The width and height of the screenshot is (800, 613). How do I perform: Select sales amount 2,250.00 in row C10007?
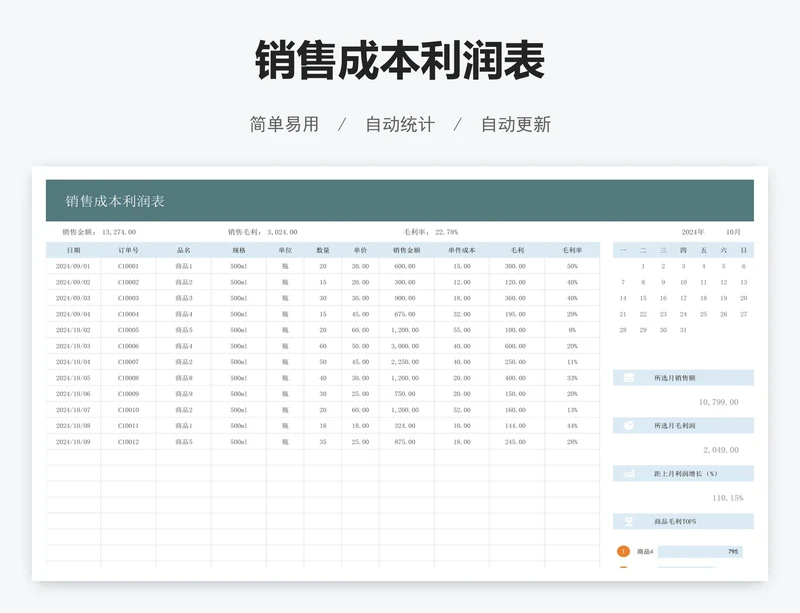(x=407, y=362)
